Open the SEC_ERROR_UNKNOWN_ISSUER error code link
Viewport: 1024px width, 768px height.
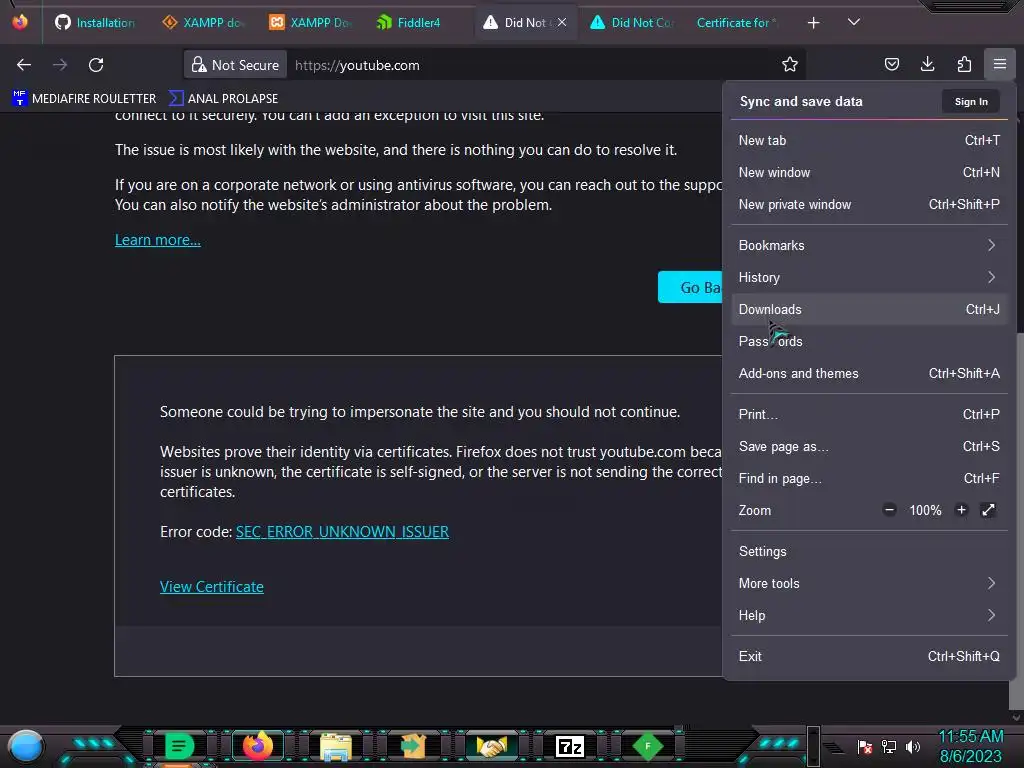coord(342,532)
